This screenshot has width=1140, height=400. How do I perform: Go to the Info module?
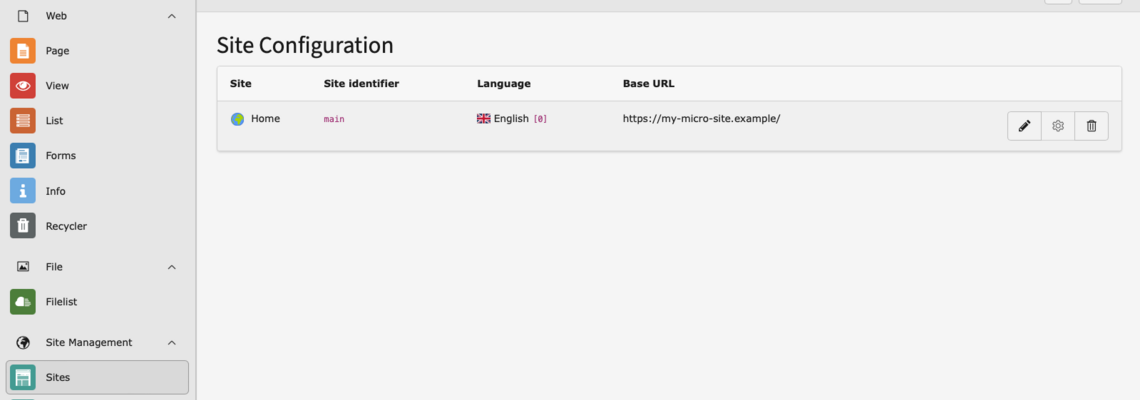pyautogui.click(x=56, y=191)
